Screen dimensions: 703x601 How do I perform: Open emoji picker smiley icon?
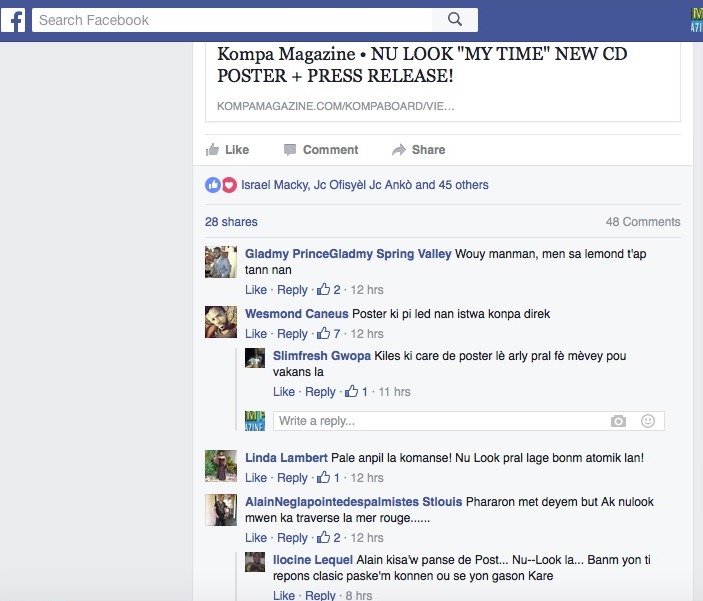[648, 421]
